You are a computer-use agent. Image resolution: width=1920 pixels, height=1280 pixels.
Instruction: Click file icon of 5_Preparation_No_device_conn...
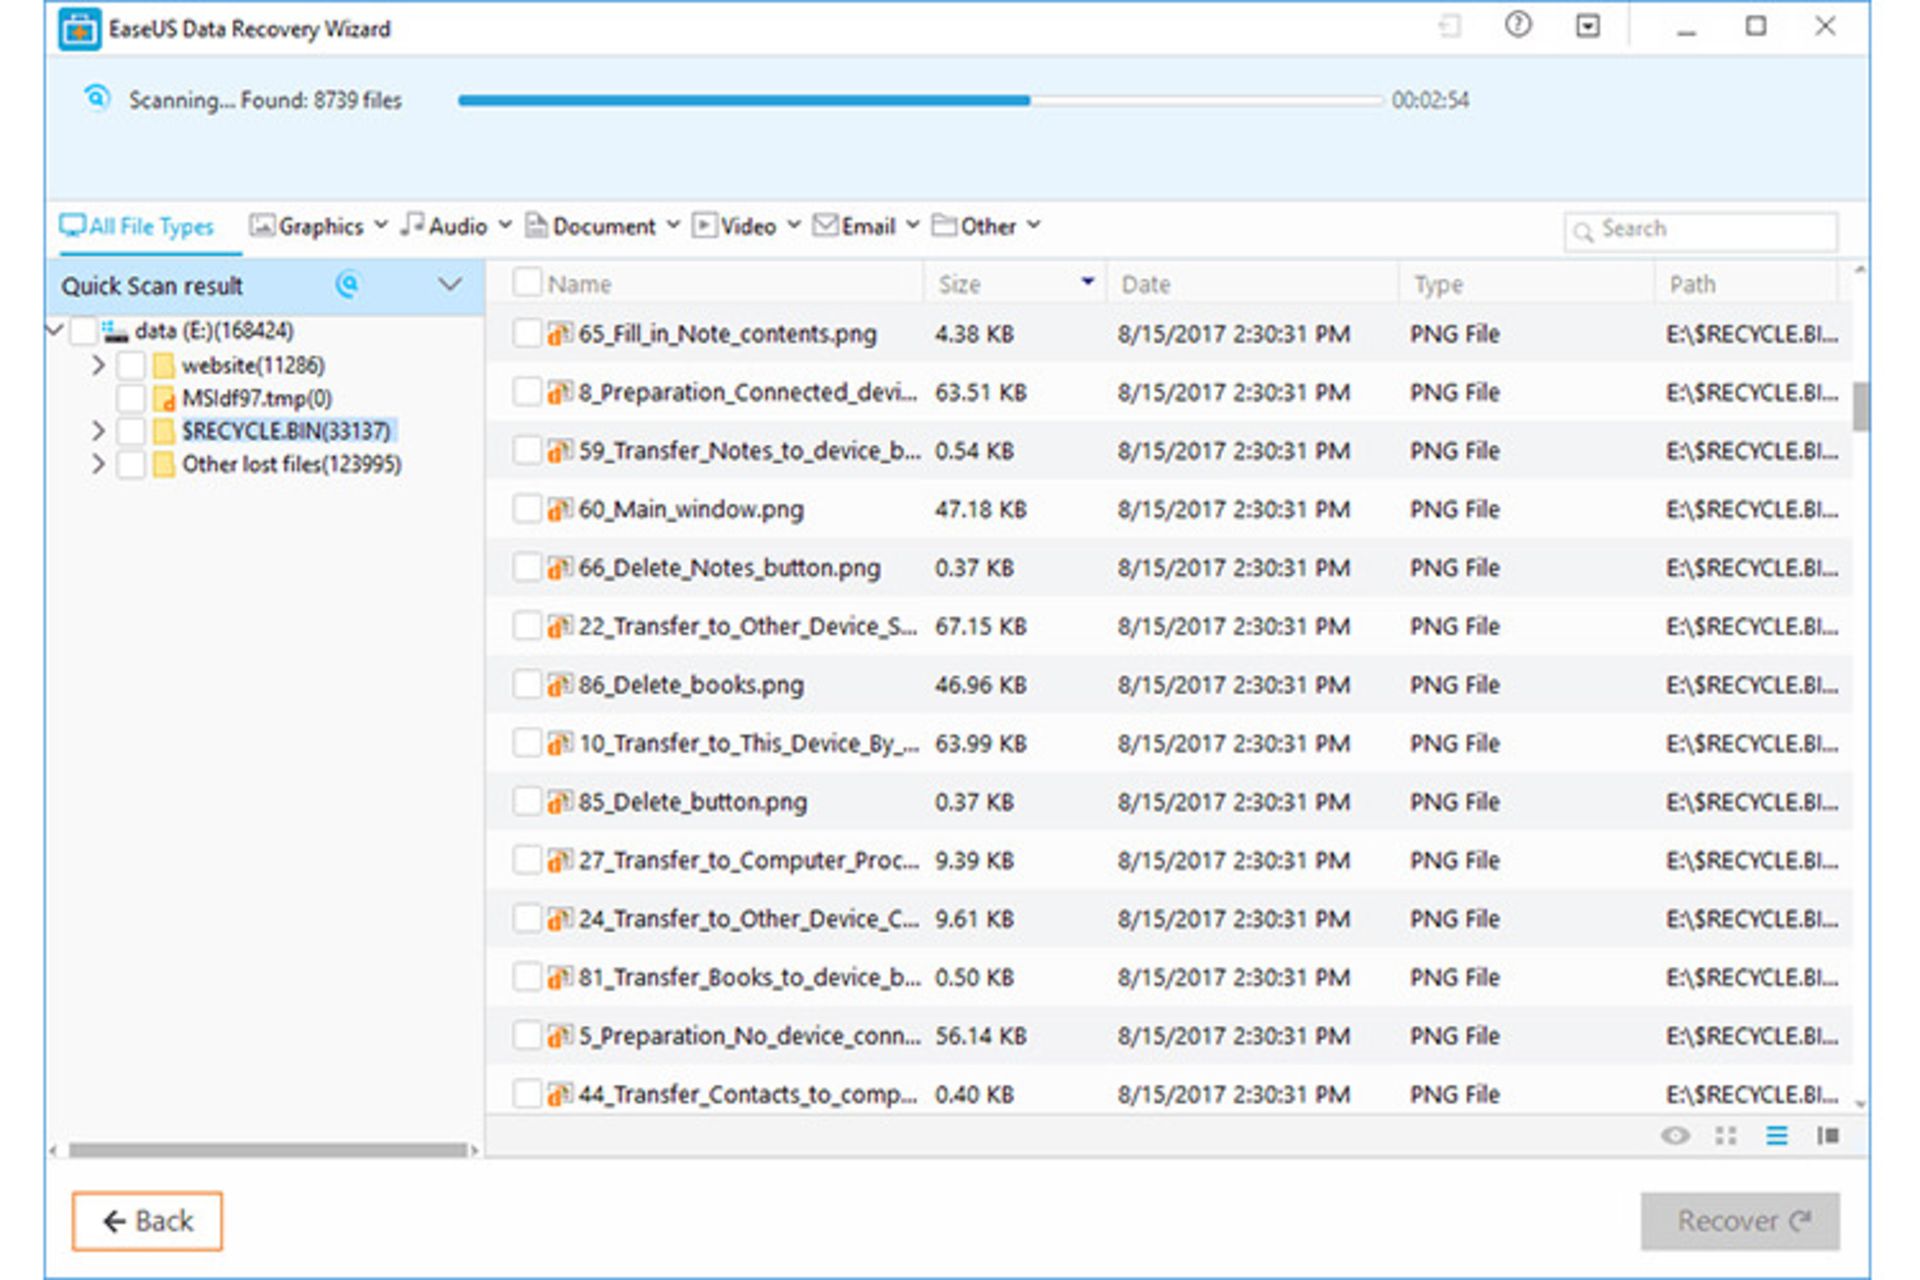pos(560,1035)
